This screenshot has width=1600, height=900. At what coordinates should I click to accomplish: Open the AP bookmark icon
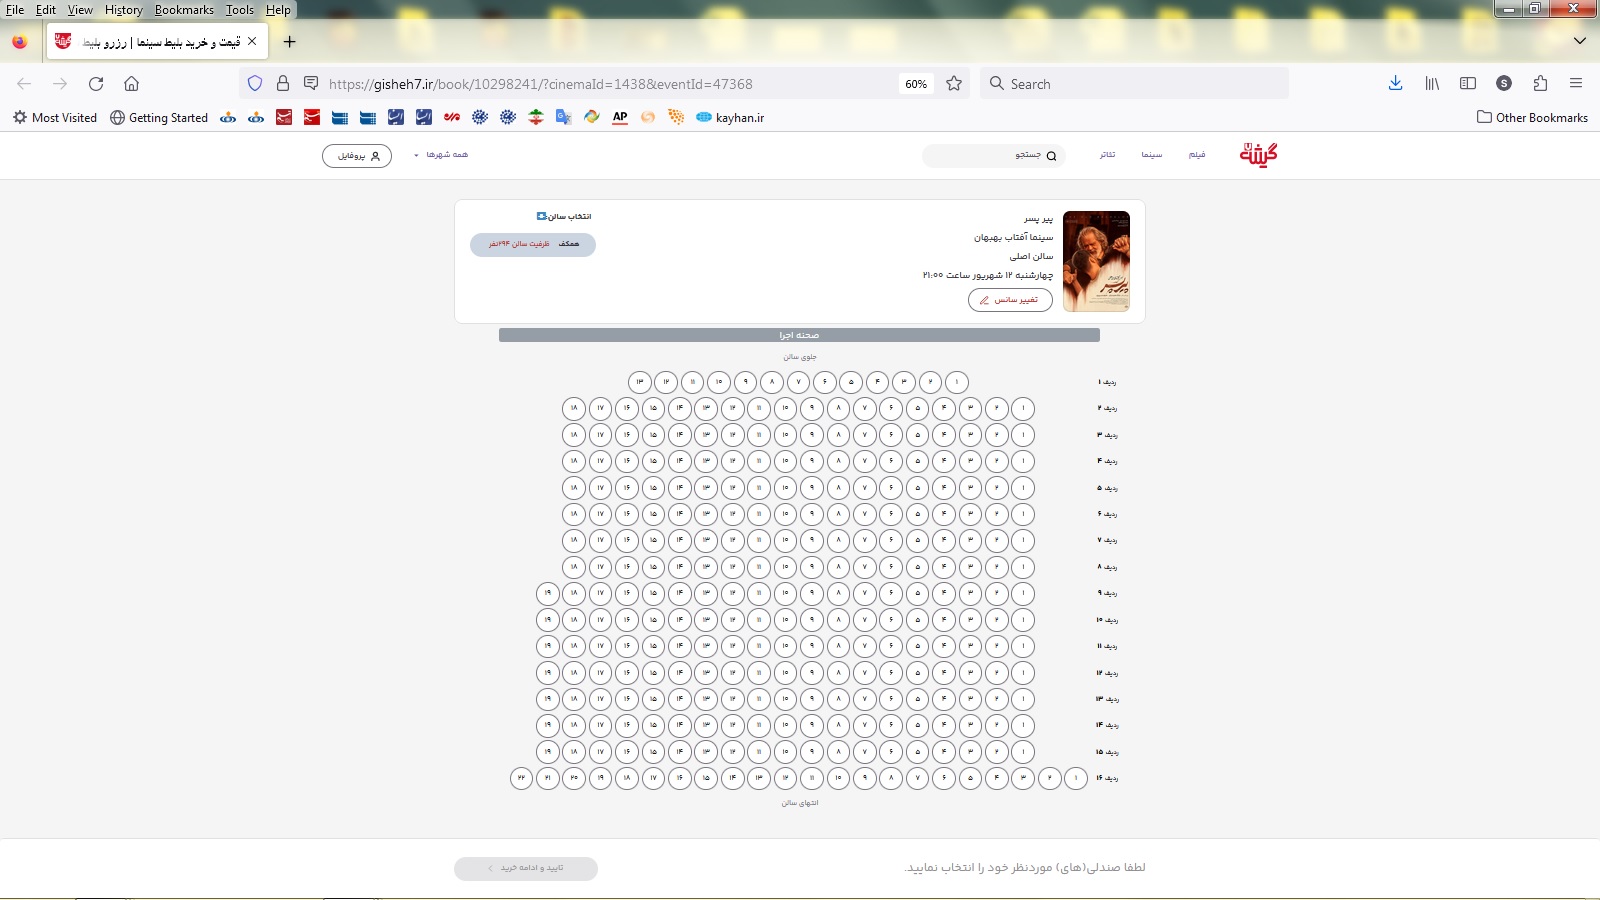click(620, 117)
